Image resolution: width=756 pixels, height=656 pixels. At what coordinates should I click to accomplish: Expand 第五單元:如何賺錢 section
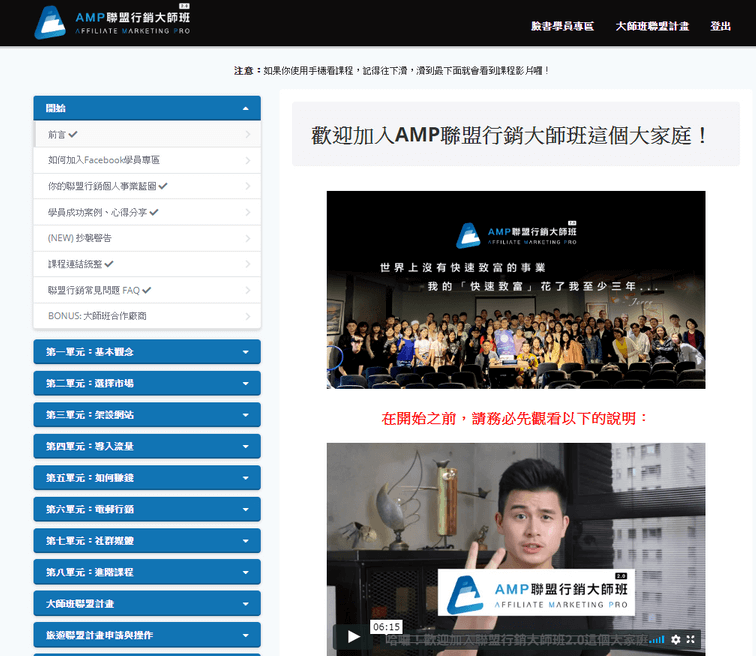[x=147, y=478]
